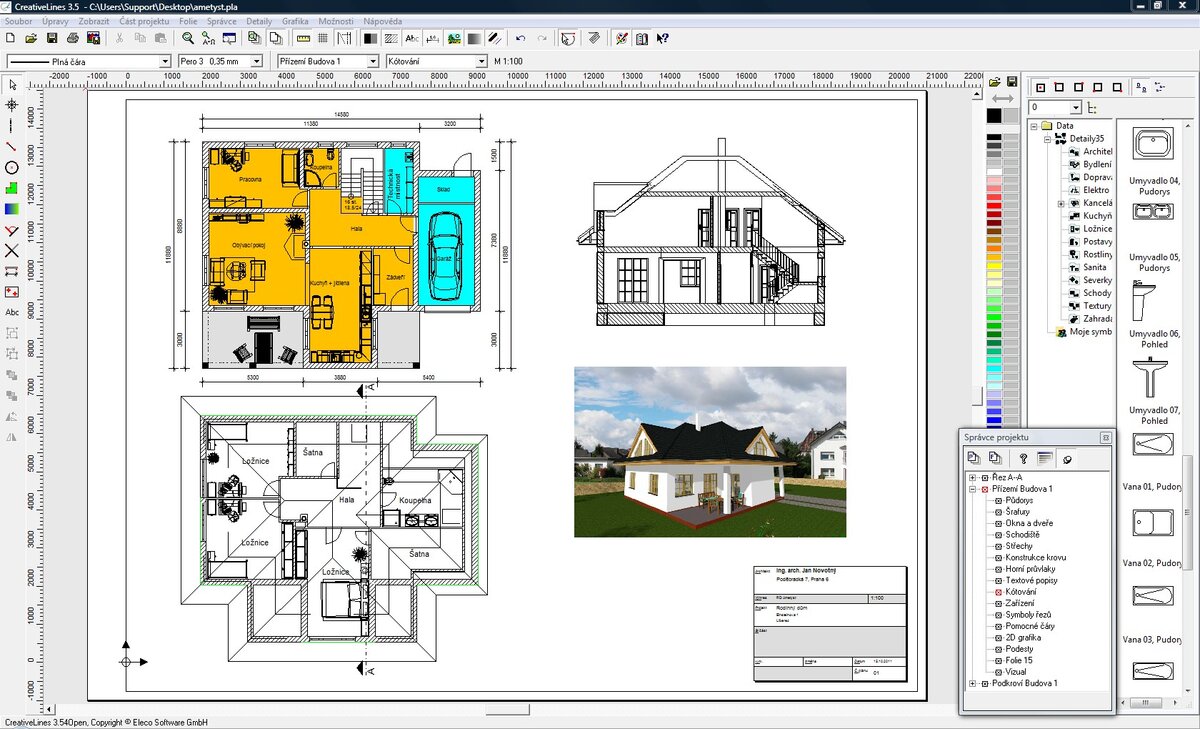Screen dimensions: 1200x729
Task: Select the magnifier Zoom tool
Action: [x=187, y=38]
